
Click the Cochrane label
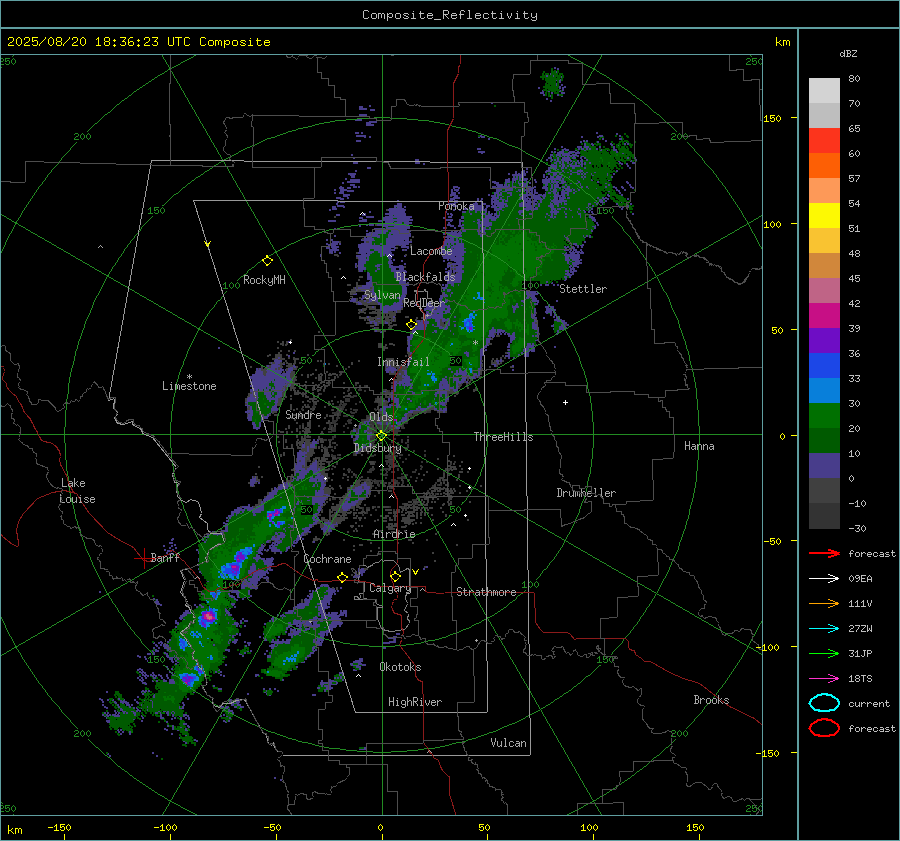click(327, 559)
